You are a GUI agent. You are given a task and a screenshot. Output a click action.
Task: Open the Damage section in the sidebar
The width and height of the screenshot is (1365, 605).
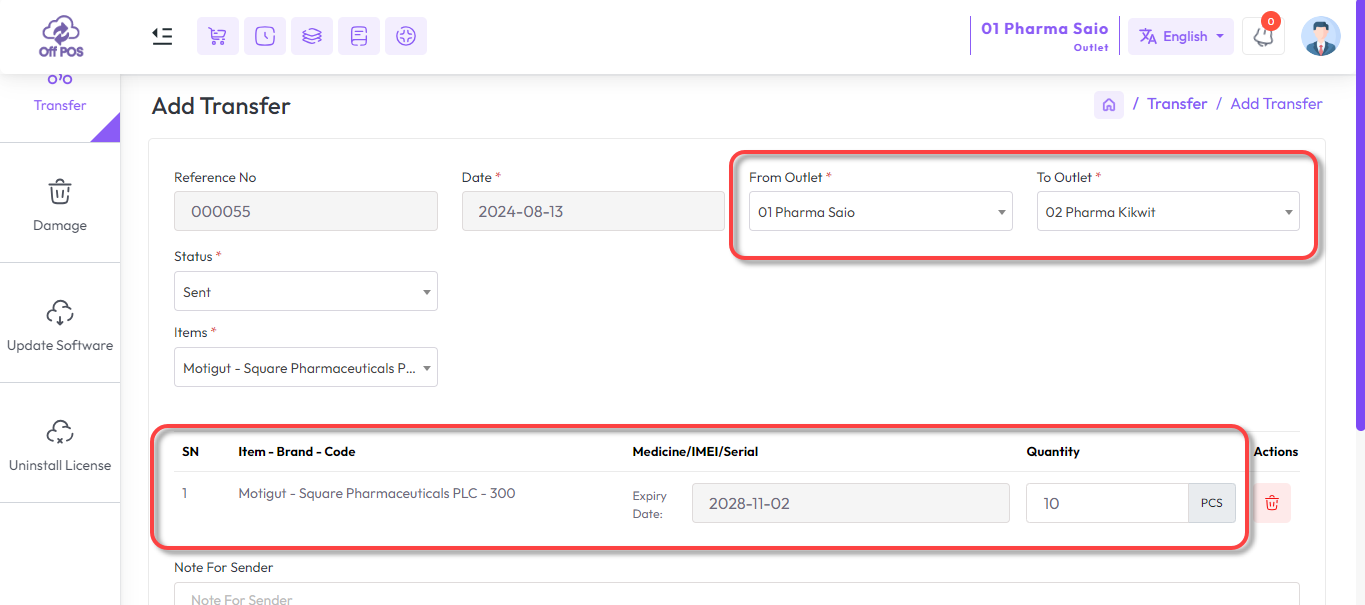coord(60,202)
